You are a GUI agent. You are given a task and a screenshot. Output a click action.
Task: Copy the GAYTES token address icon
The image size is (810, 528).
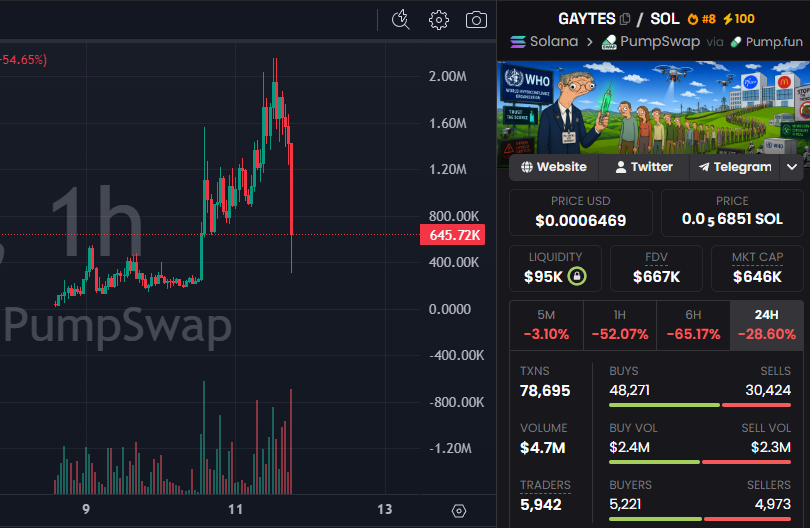[625, 19]
